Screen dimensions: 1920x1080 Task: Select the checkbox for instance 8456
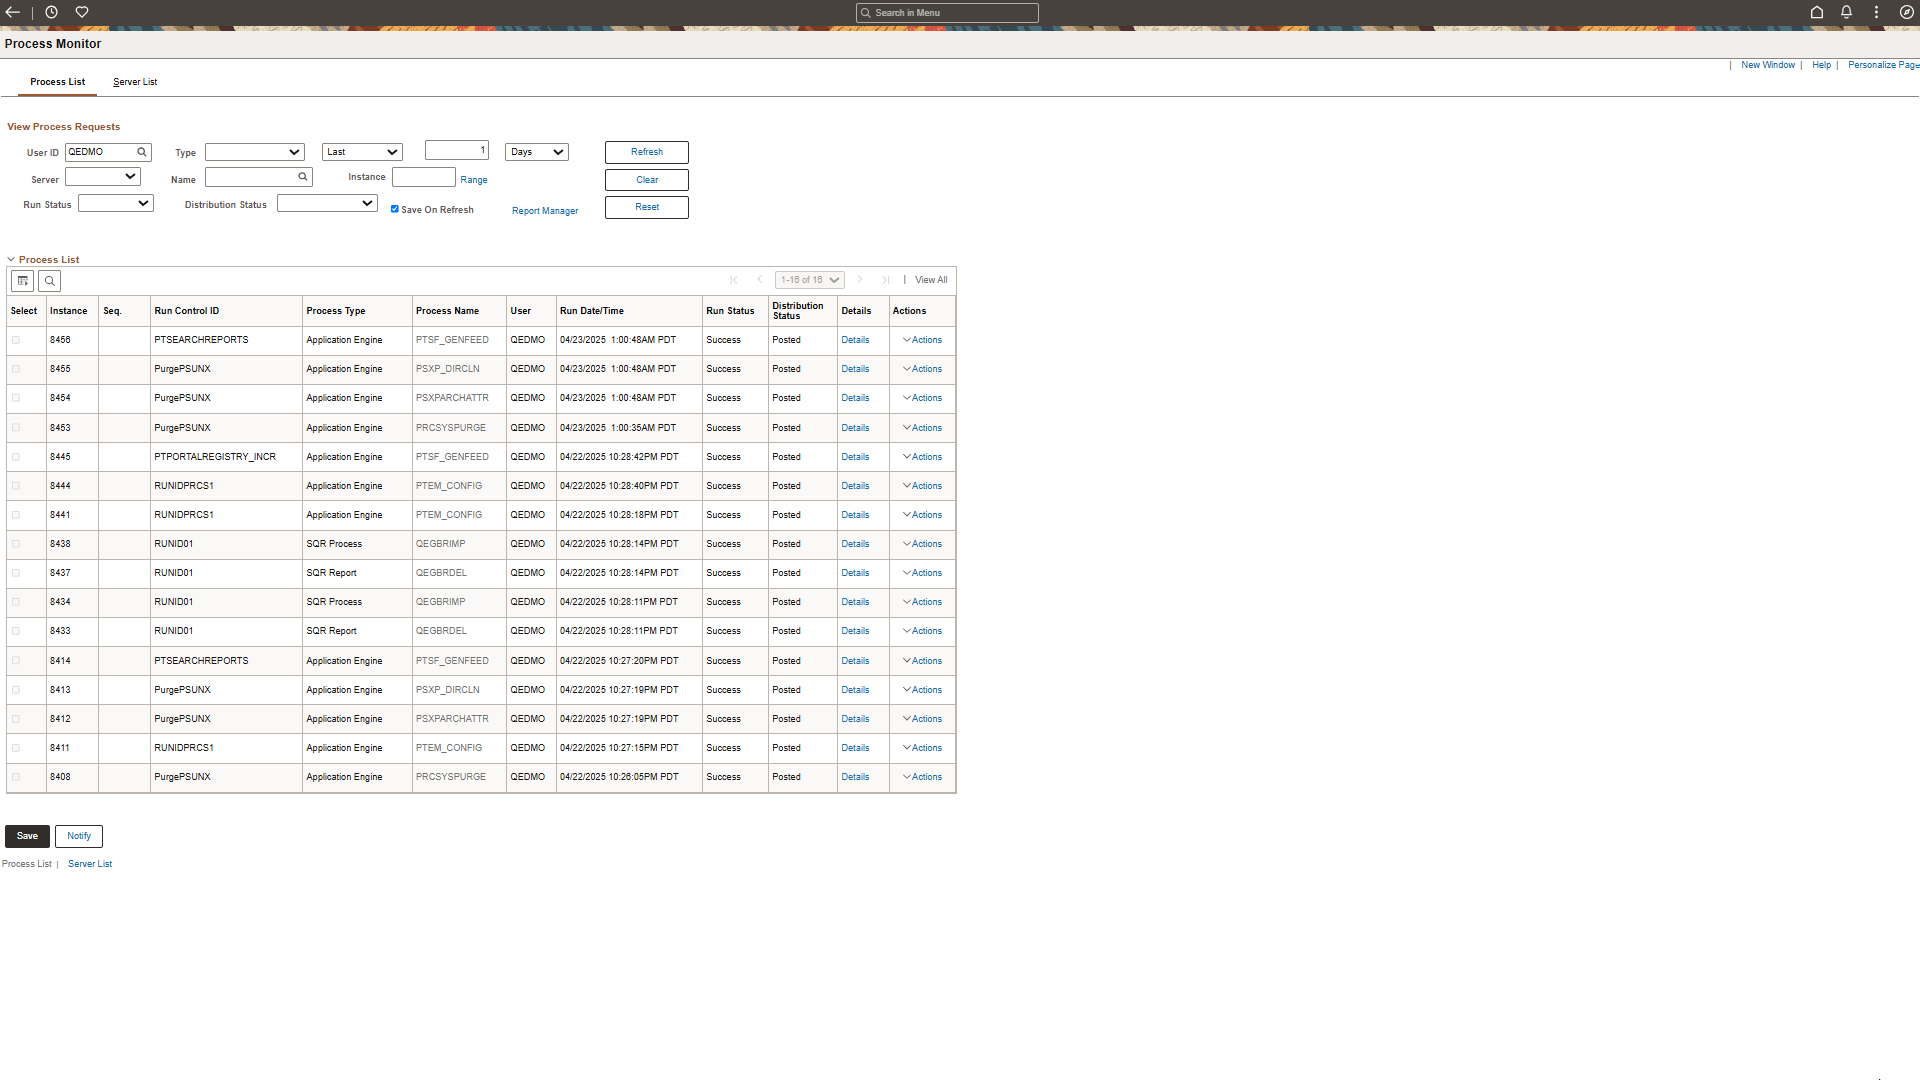pos(17,340)
